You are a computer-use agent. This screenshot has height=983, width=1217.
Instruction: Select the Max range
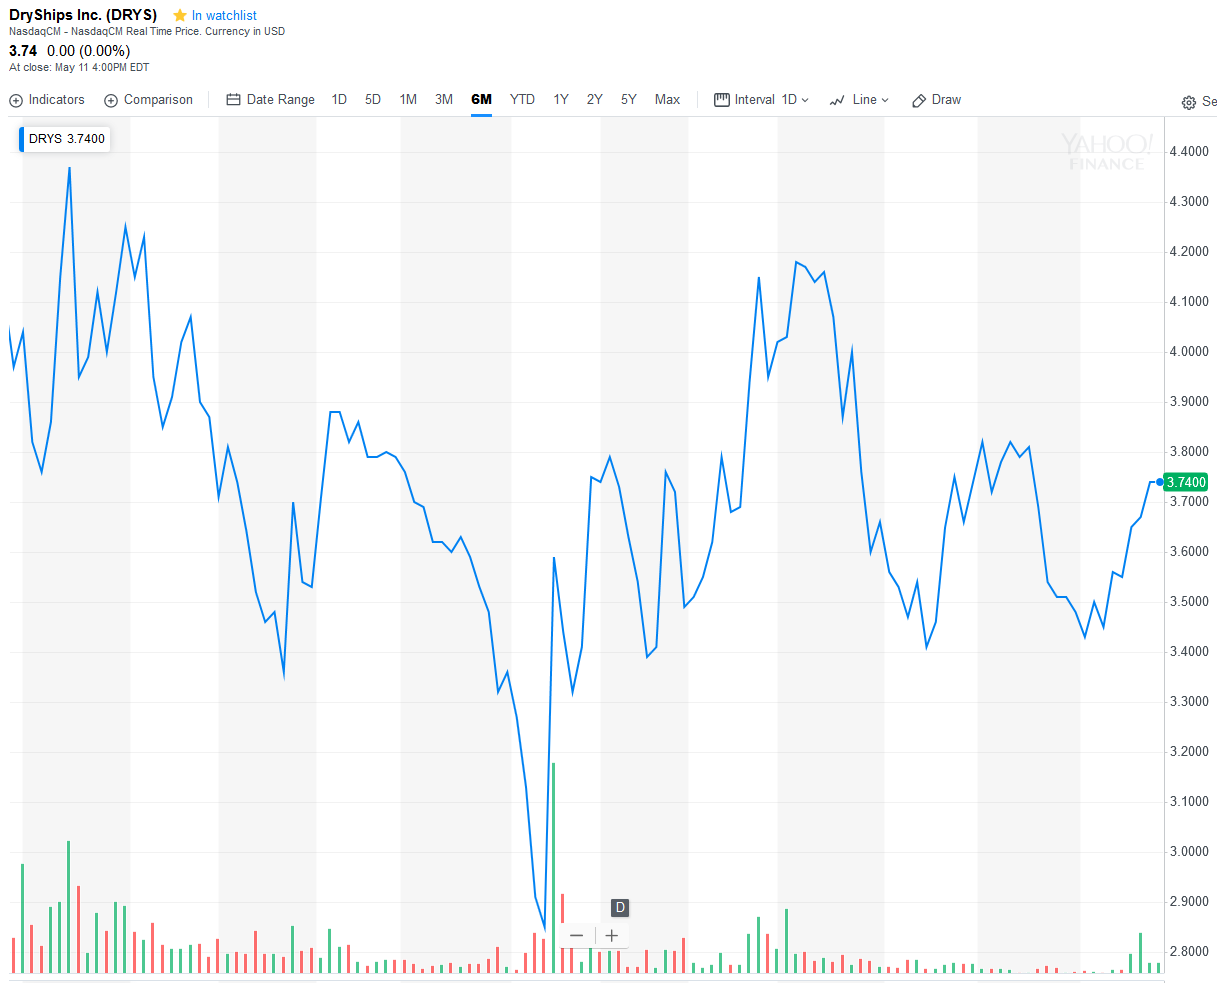point(667,100)
